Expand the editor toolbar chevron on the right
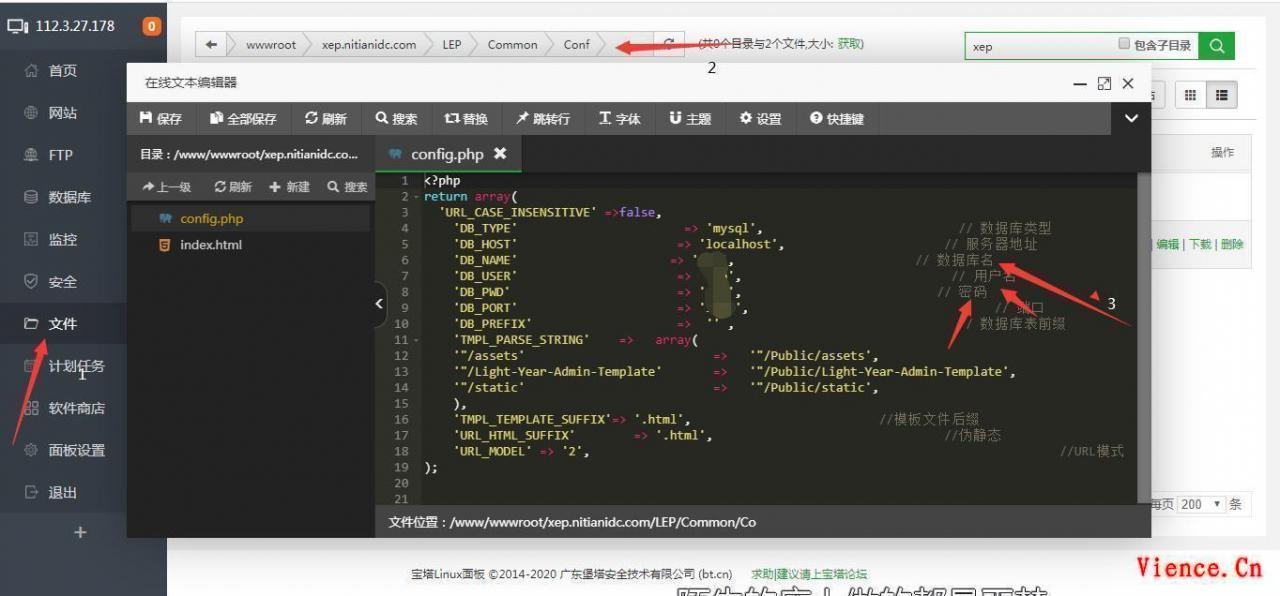Viewport: 1280px width, 596px height. 1131,118
